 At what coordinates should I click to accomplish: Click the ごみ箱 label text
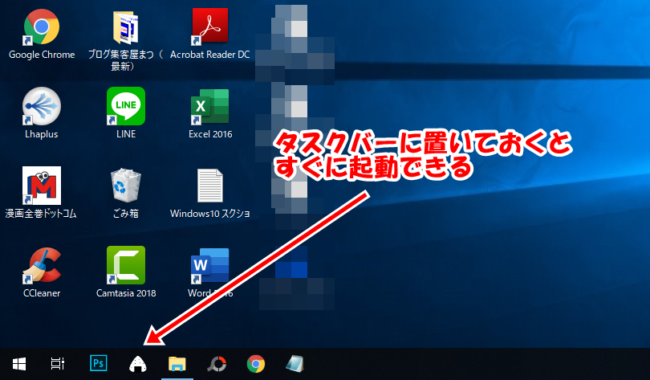click(x=126, y=214)
